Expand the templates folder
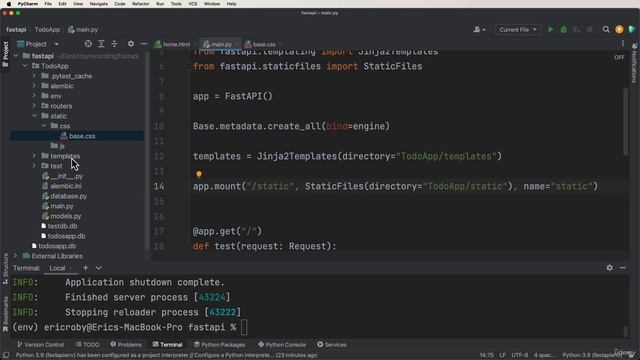This screenshot has width=640, height=360. pos(34,156)
